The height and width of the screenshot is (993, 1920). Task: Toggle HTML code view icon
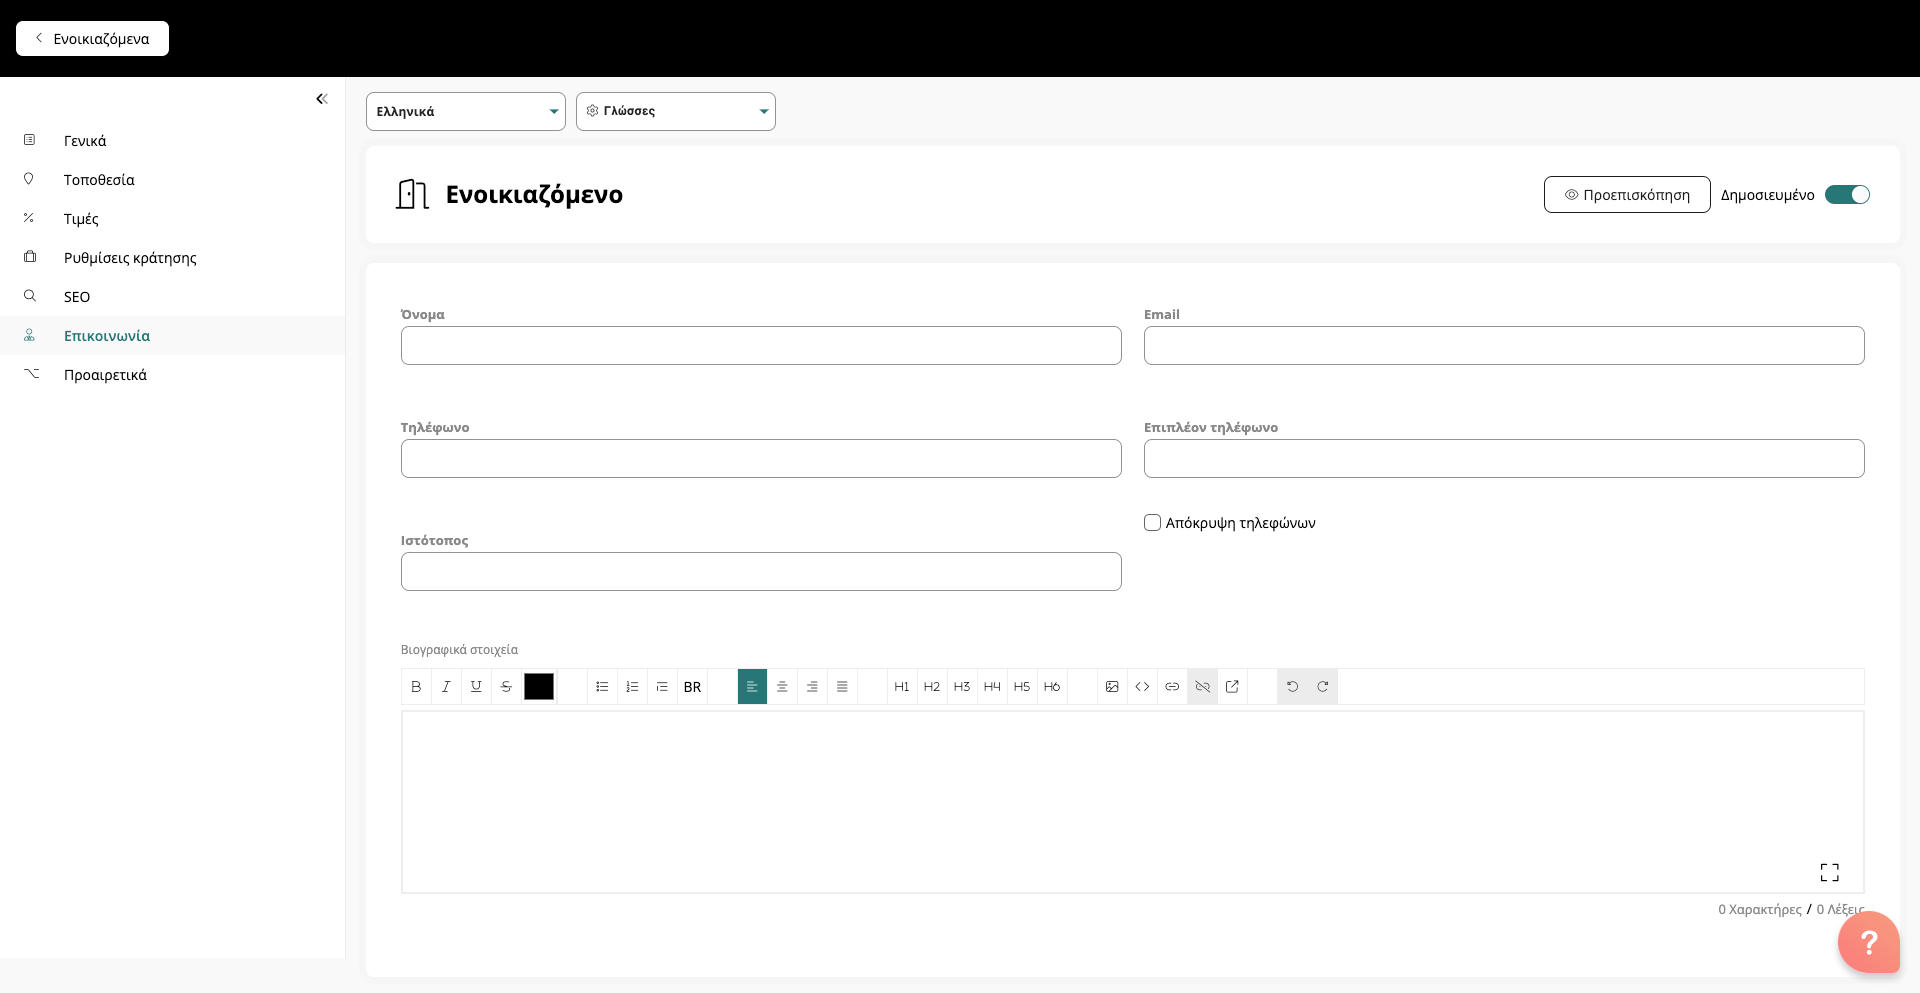coord(1142,687)
